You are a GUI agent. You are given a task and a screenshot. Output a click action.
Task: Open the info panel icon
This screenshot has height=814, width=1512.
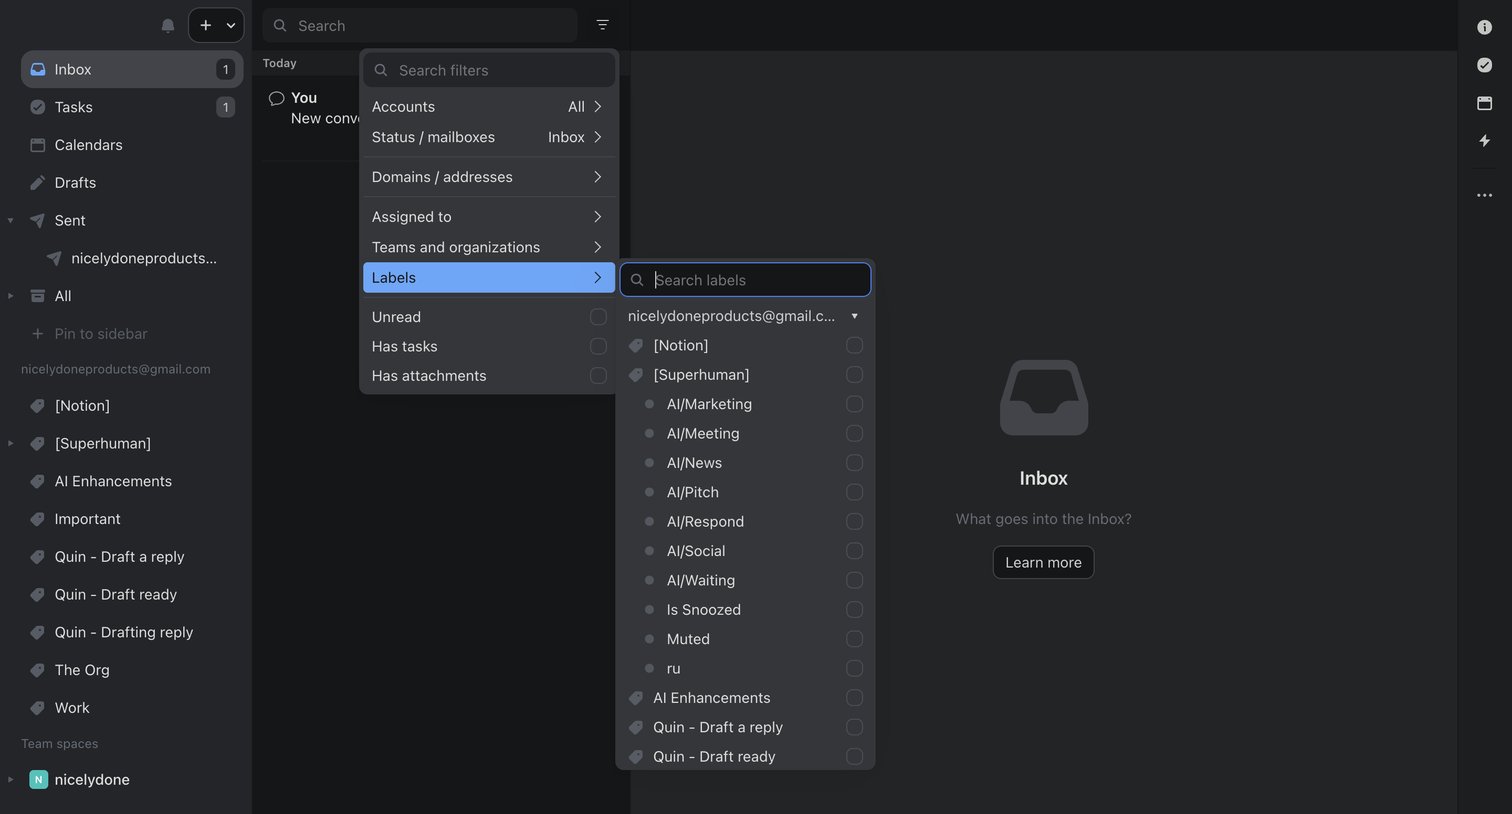point(1484,27)
